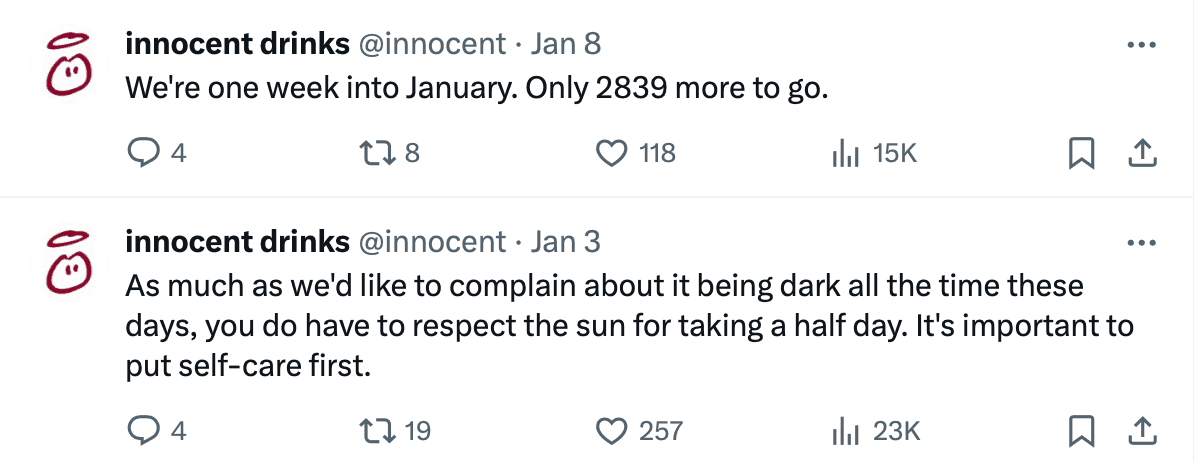
Task: View analytics showing 15K views
Action: pyautogui.click(x=845, y=153)
